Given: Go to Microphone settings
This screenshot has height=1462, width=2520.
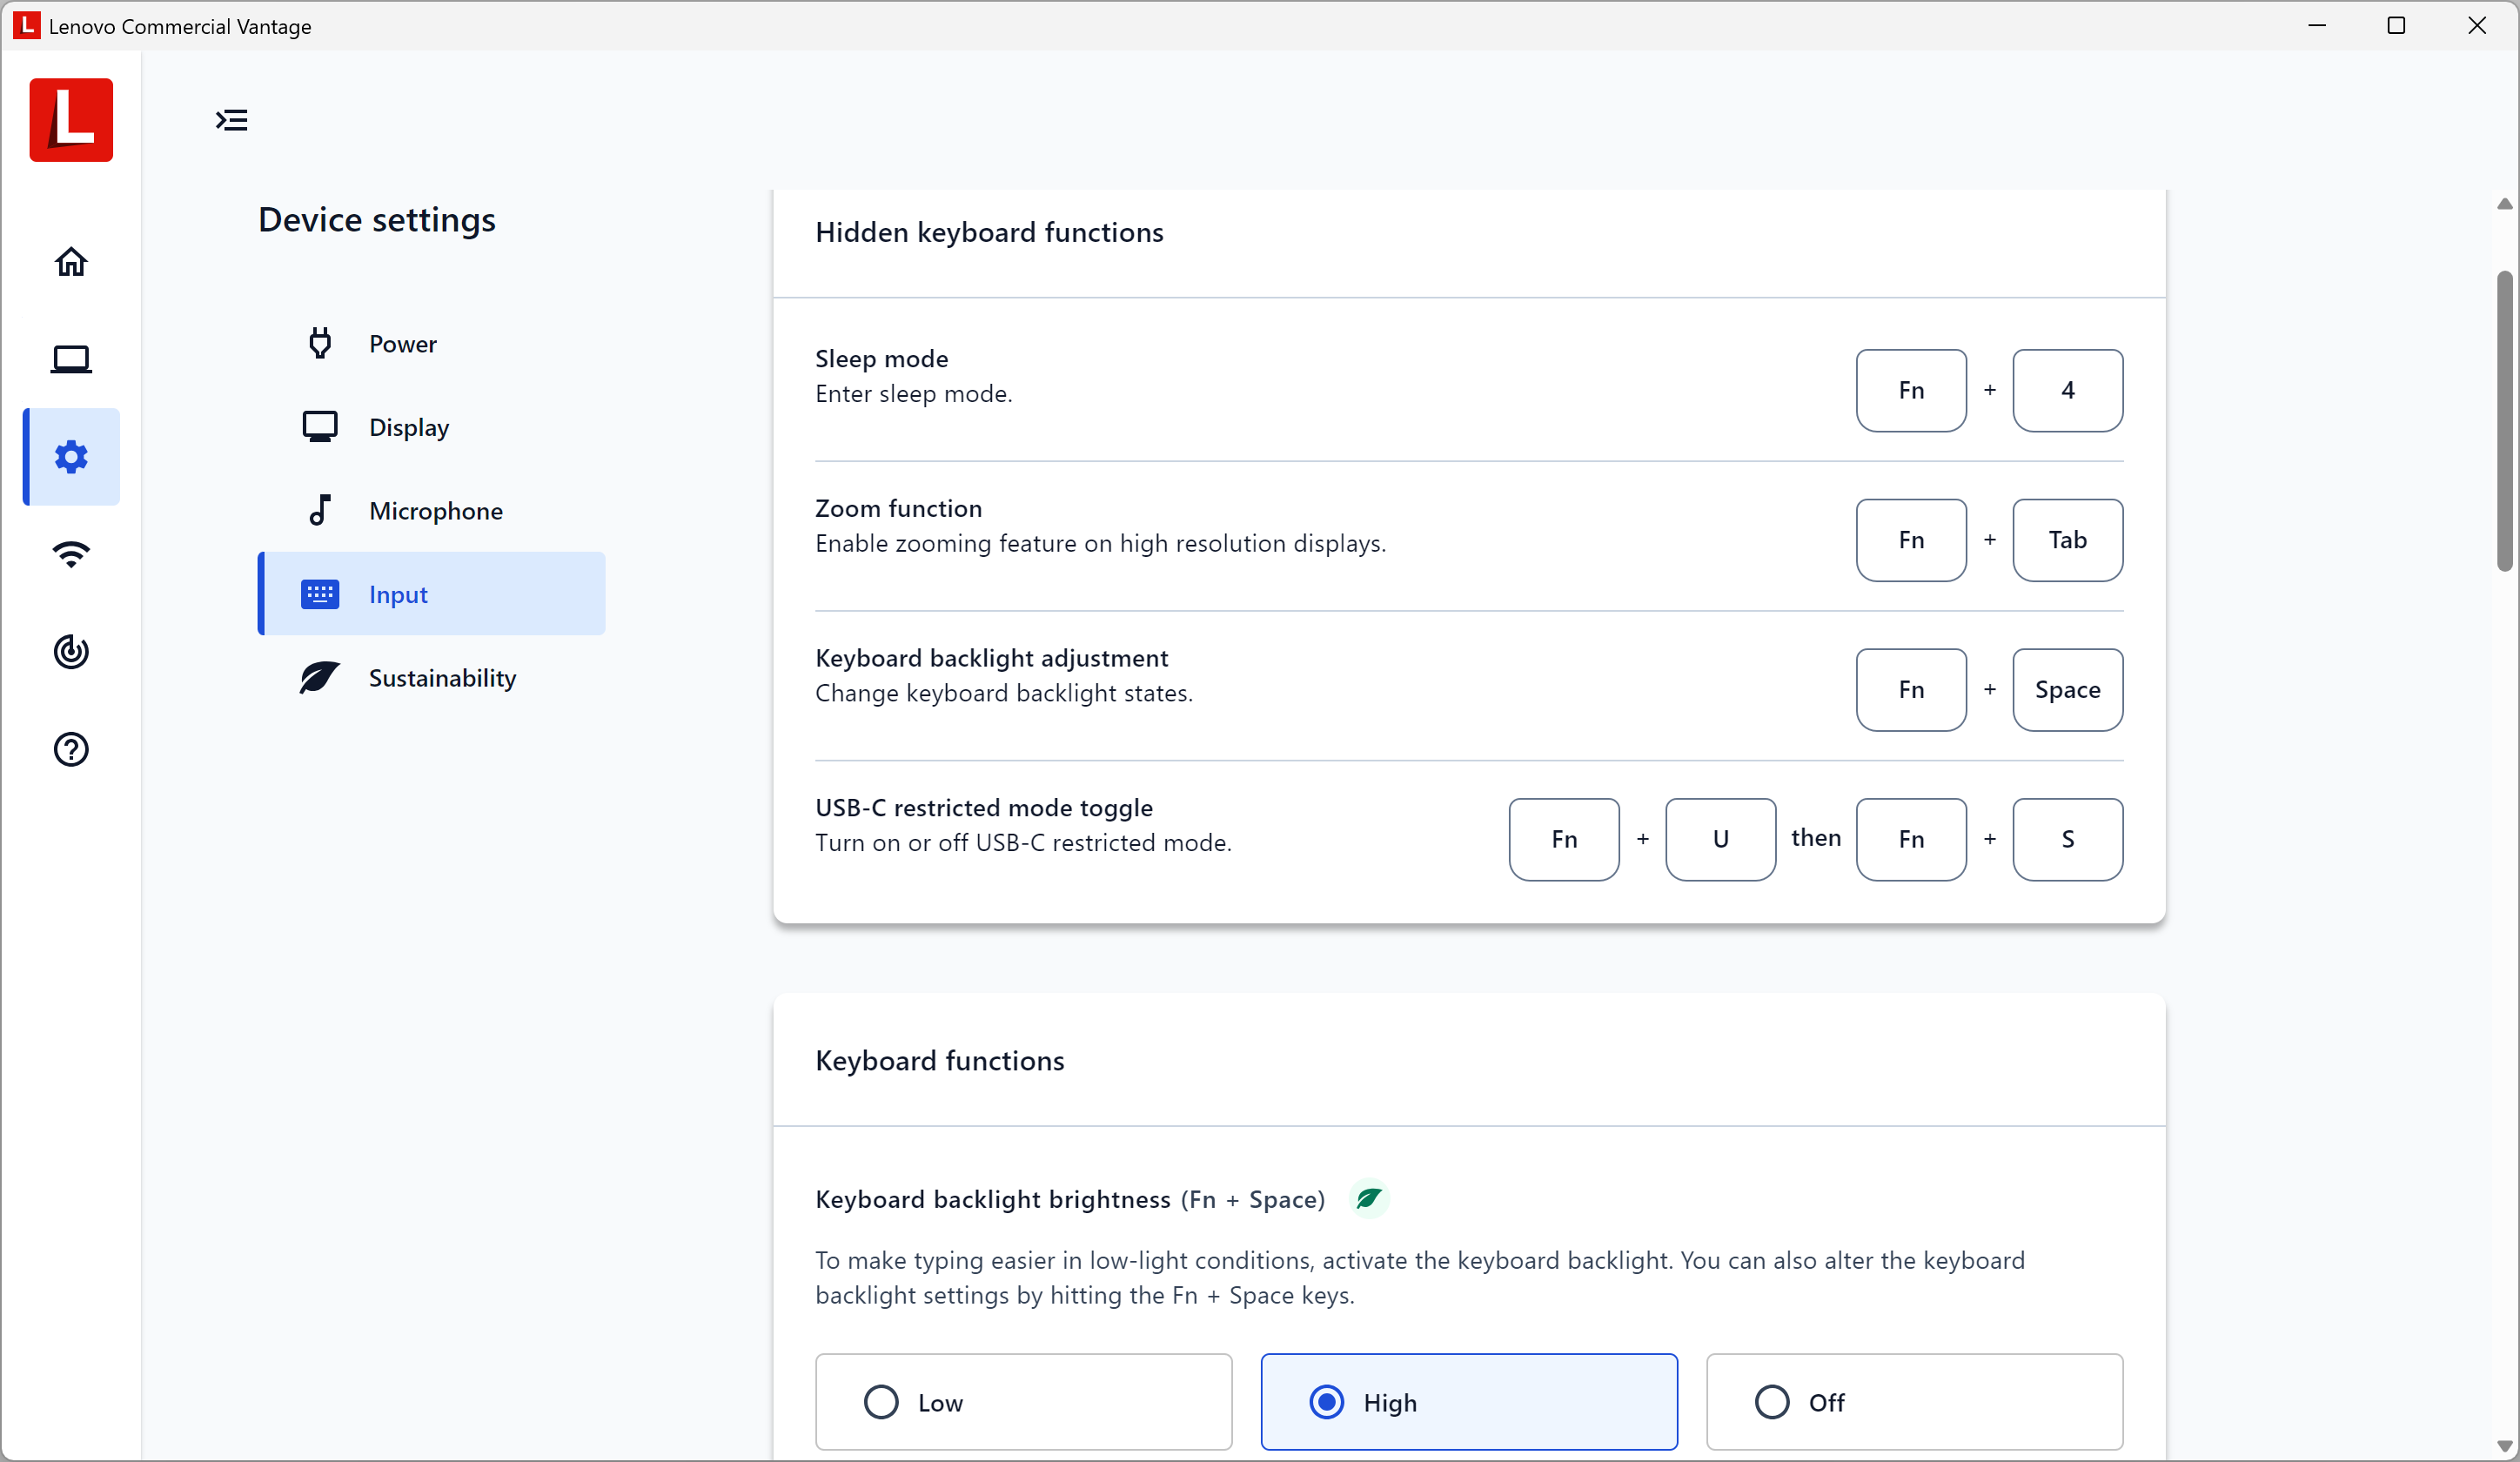Looking at the screenshot, I should click(435, 511).
